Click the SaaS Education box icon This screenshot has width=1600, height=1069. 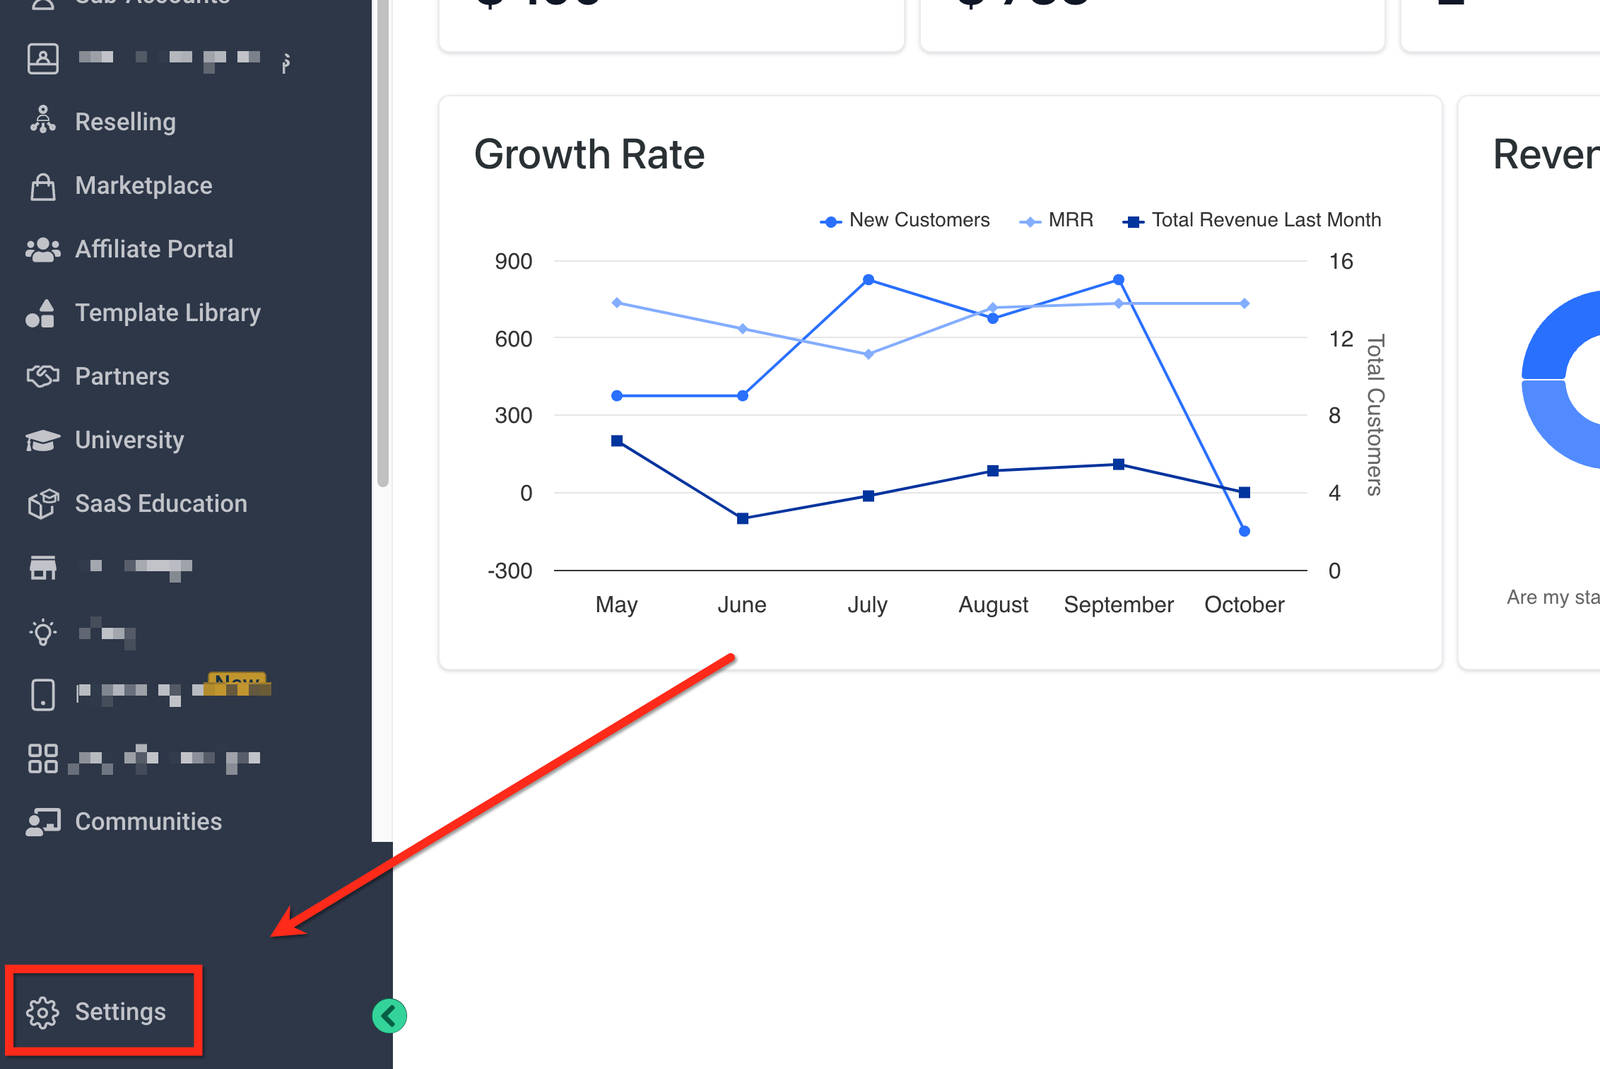tap(42, 504)
